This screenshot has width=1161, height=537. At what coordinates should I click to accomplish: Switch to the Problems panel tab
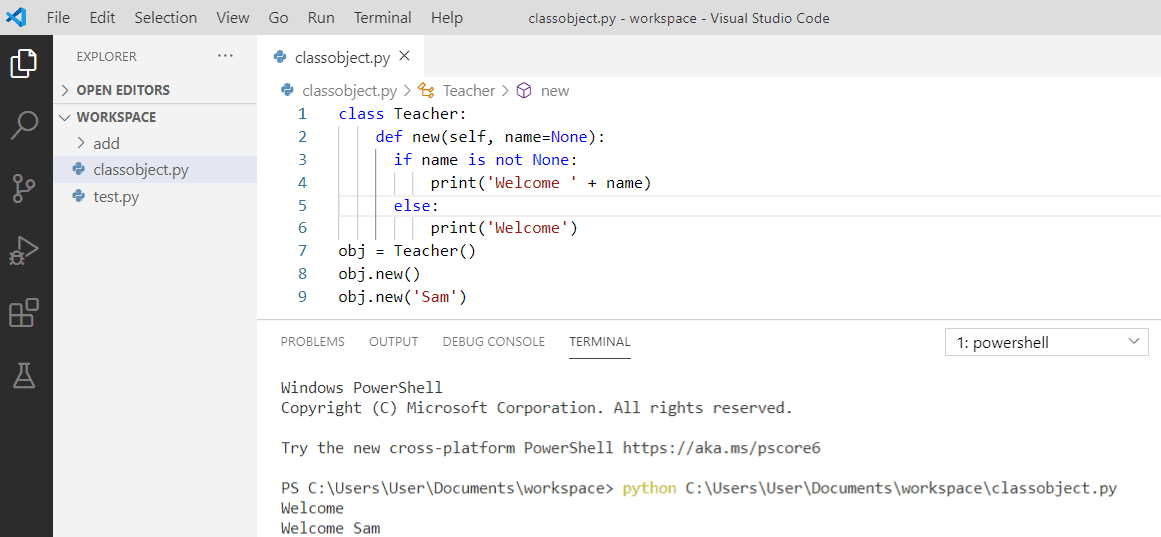click(312, 341)
